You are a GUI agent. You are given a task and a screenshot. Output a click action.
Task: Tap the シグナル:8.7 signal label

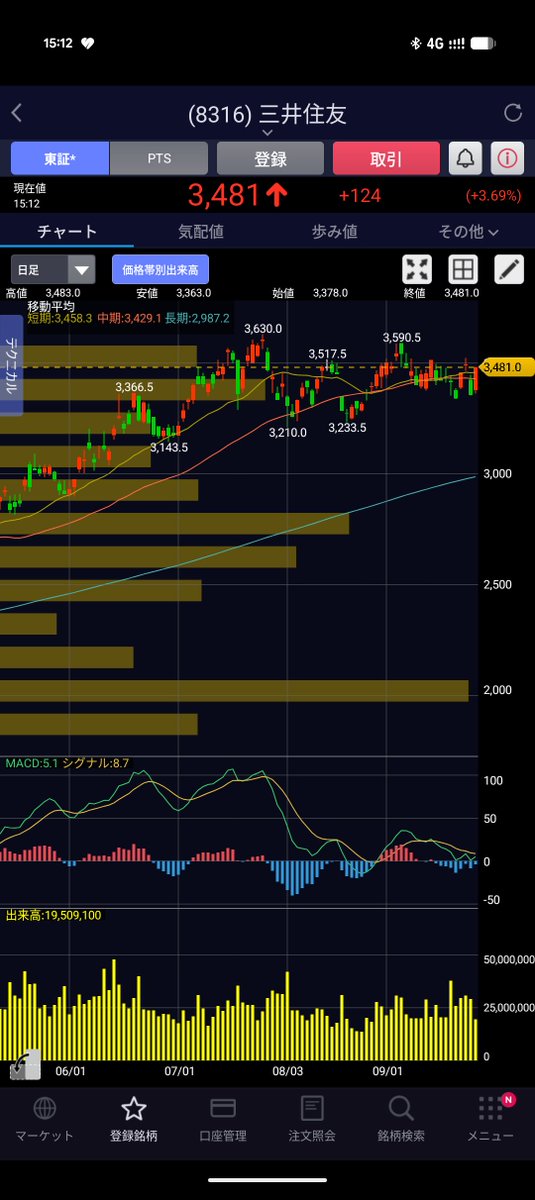(x=96, y=763)
